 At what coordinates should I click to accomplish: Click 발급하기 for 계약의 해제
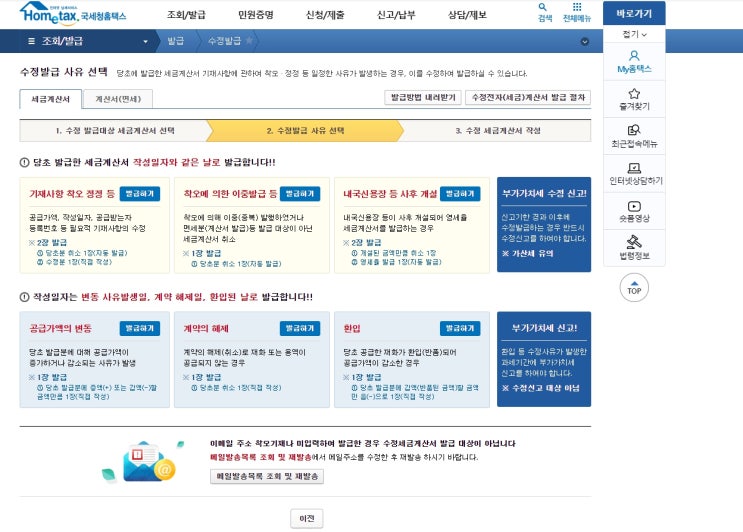pos(300,328)
